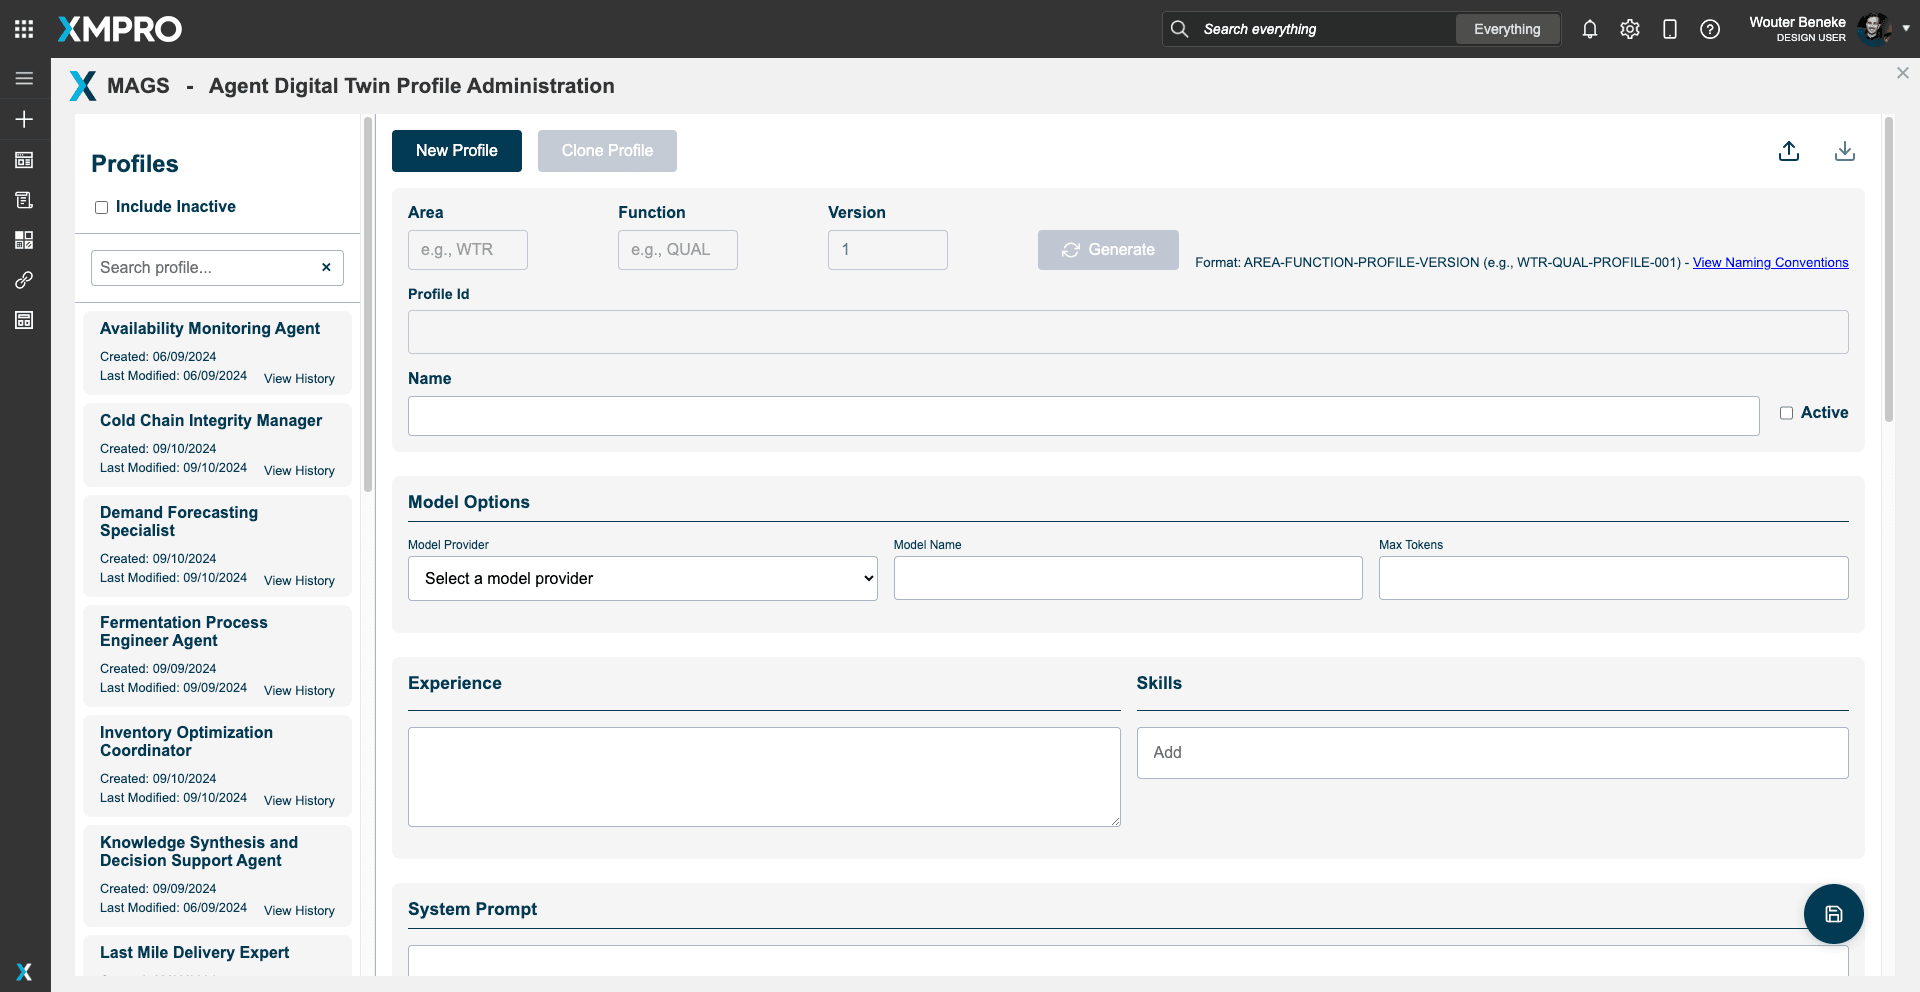Check the Active checkbox
This screenshot has width=1920, height=992.
[x=1786, y=413]
